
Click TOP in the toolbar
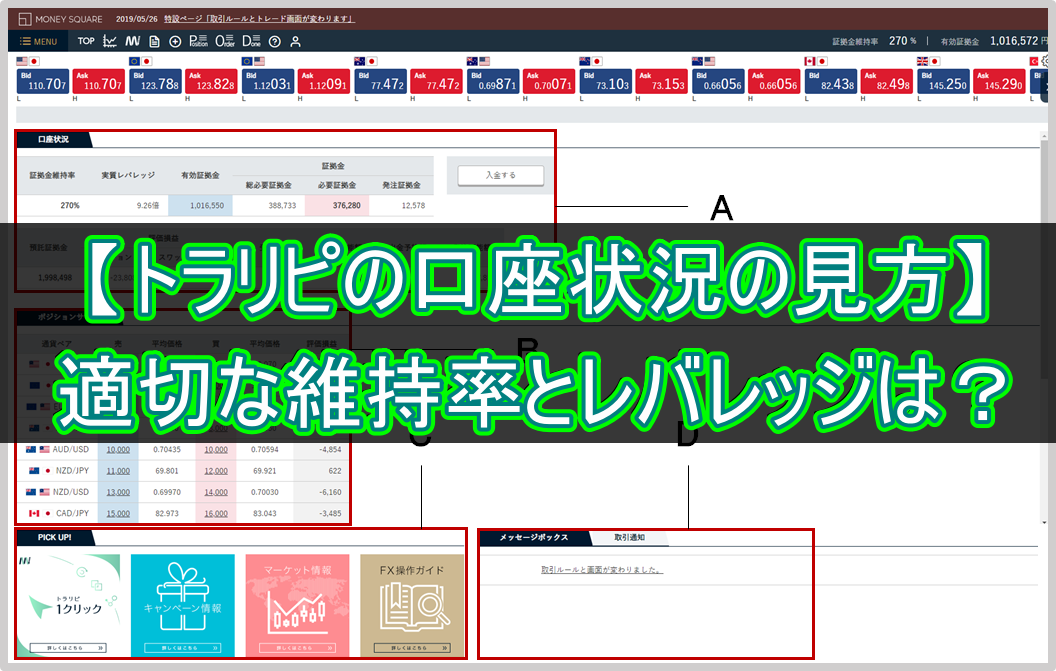86,41
